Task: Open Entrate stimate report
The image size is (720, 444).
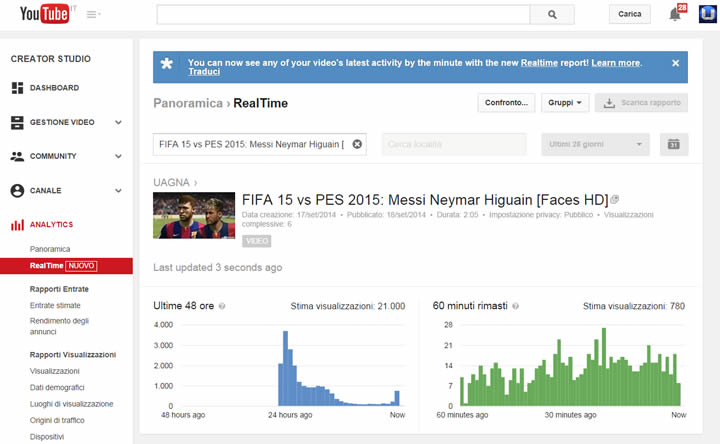Action: [55, 305]
